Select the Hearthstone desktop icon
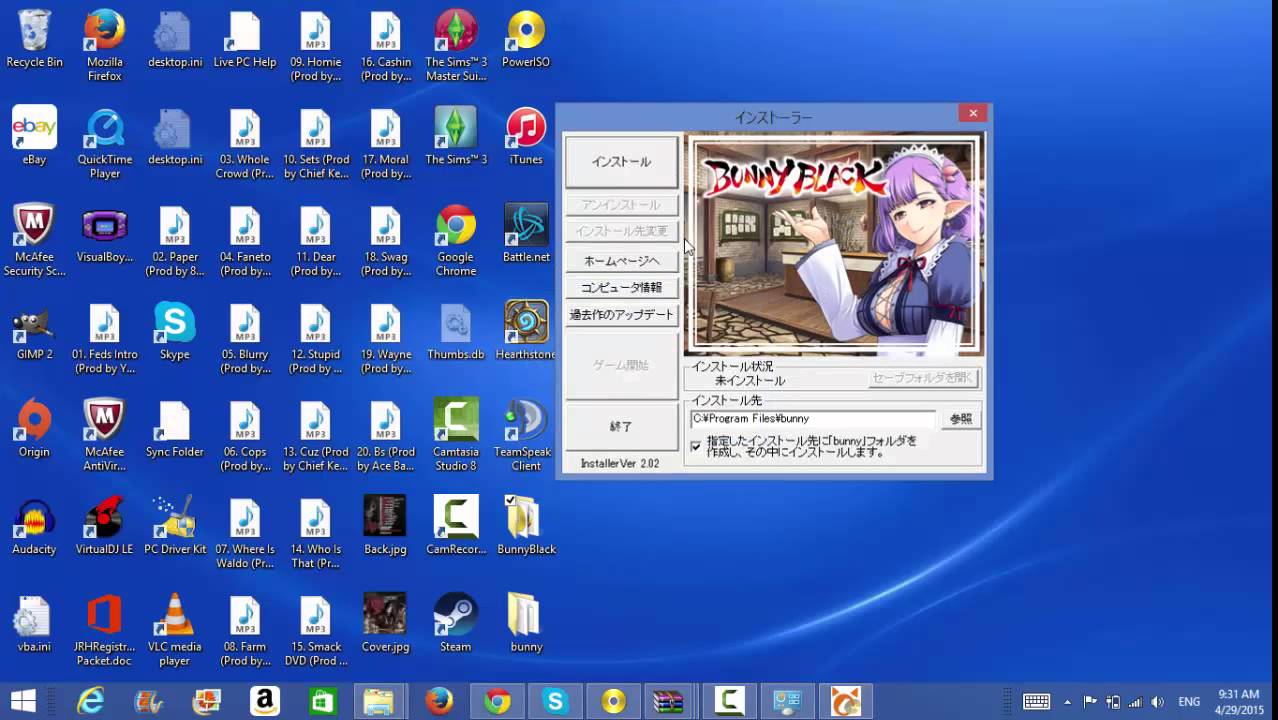The width and height of the screenshot is (1278, 720). 526,331
